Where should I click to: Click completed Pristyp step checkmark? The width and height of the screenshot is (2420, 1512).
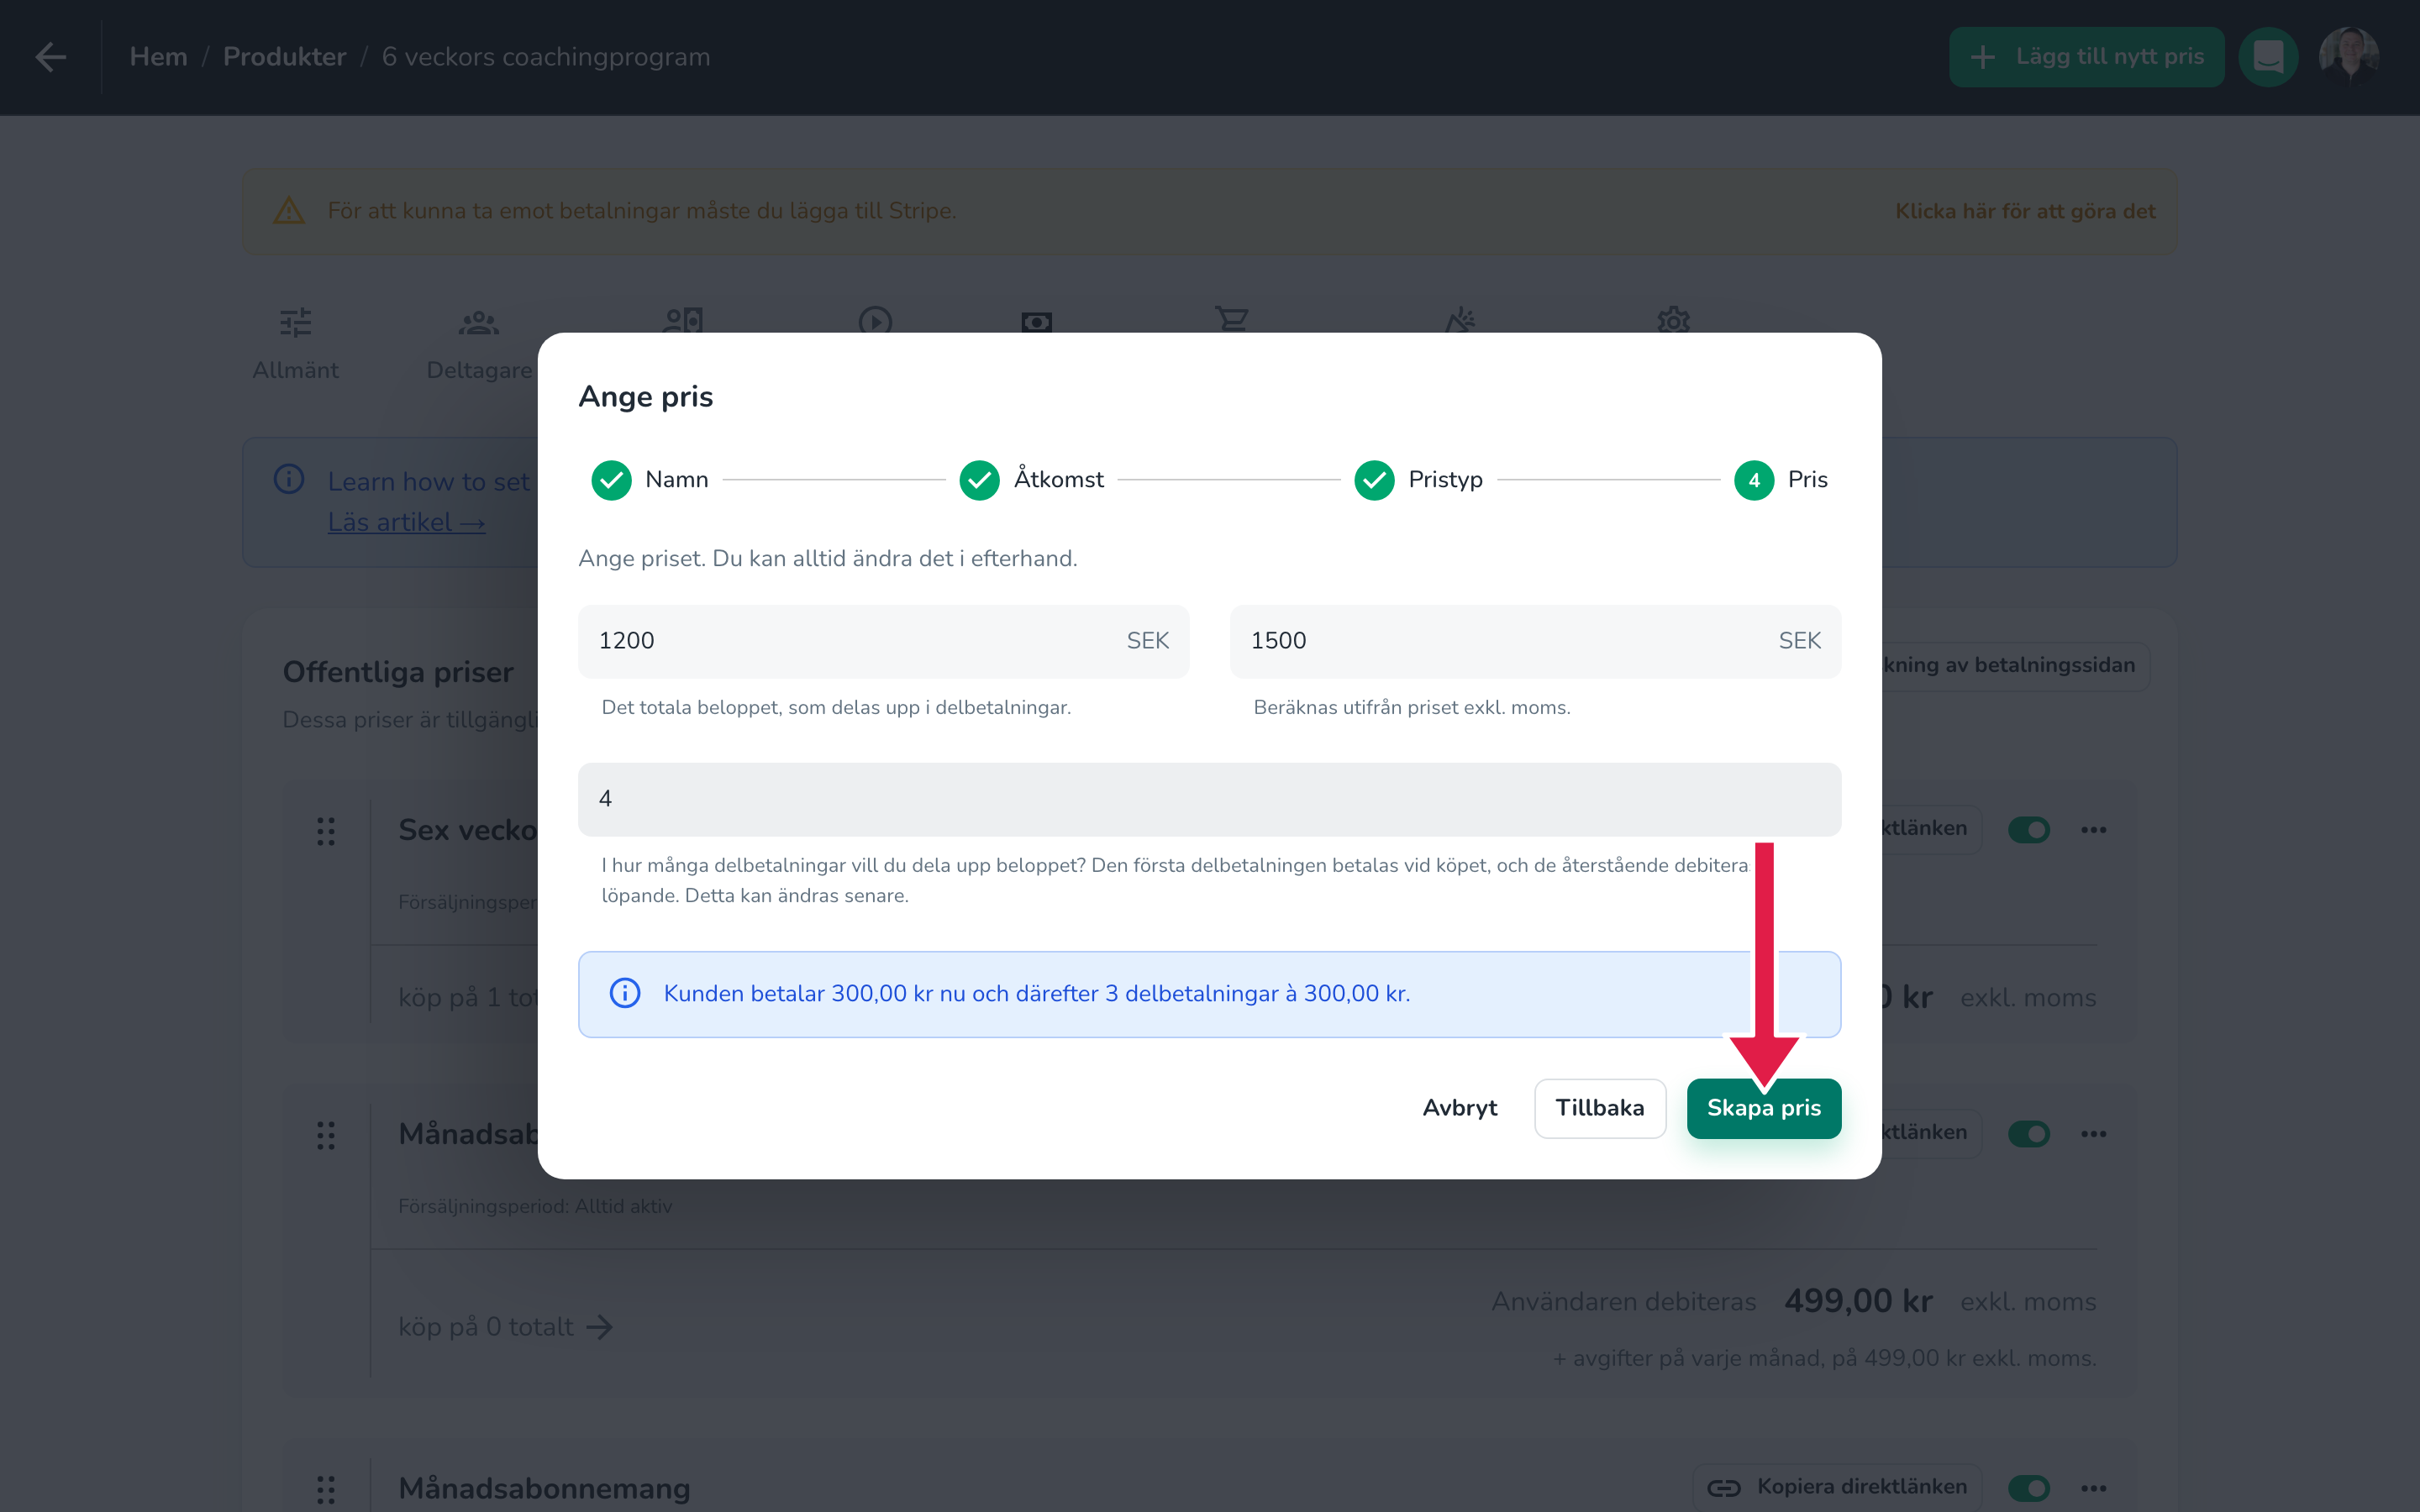(x=1374, y=480)
